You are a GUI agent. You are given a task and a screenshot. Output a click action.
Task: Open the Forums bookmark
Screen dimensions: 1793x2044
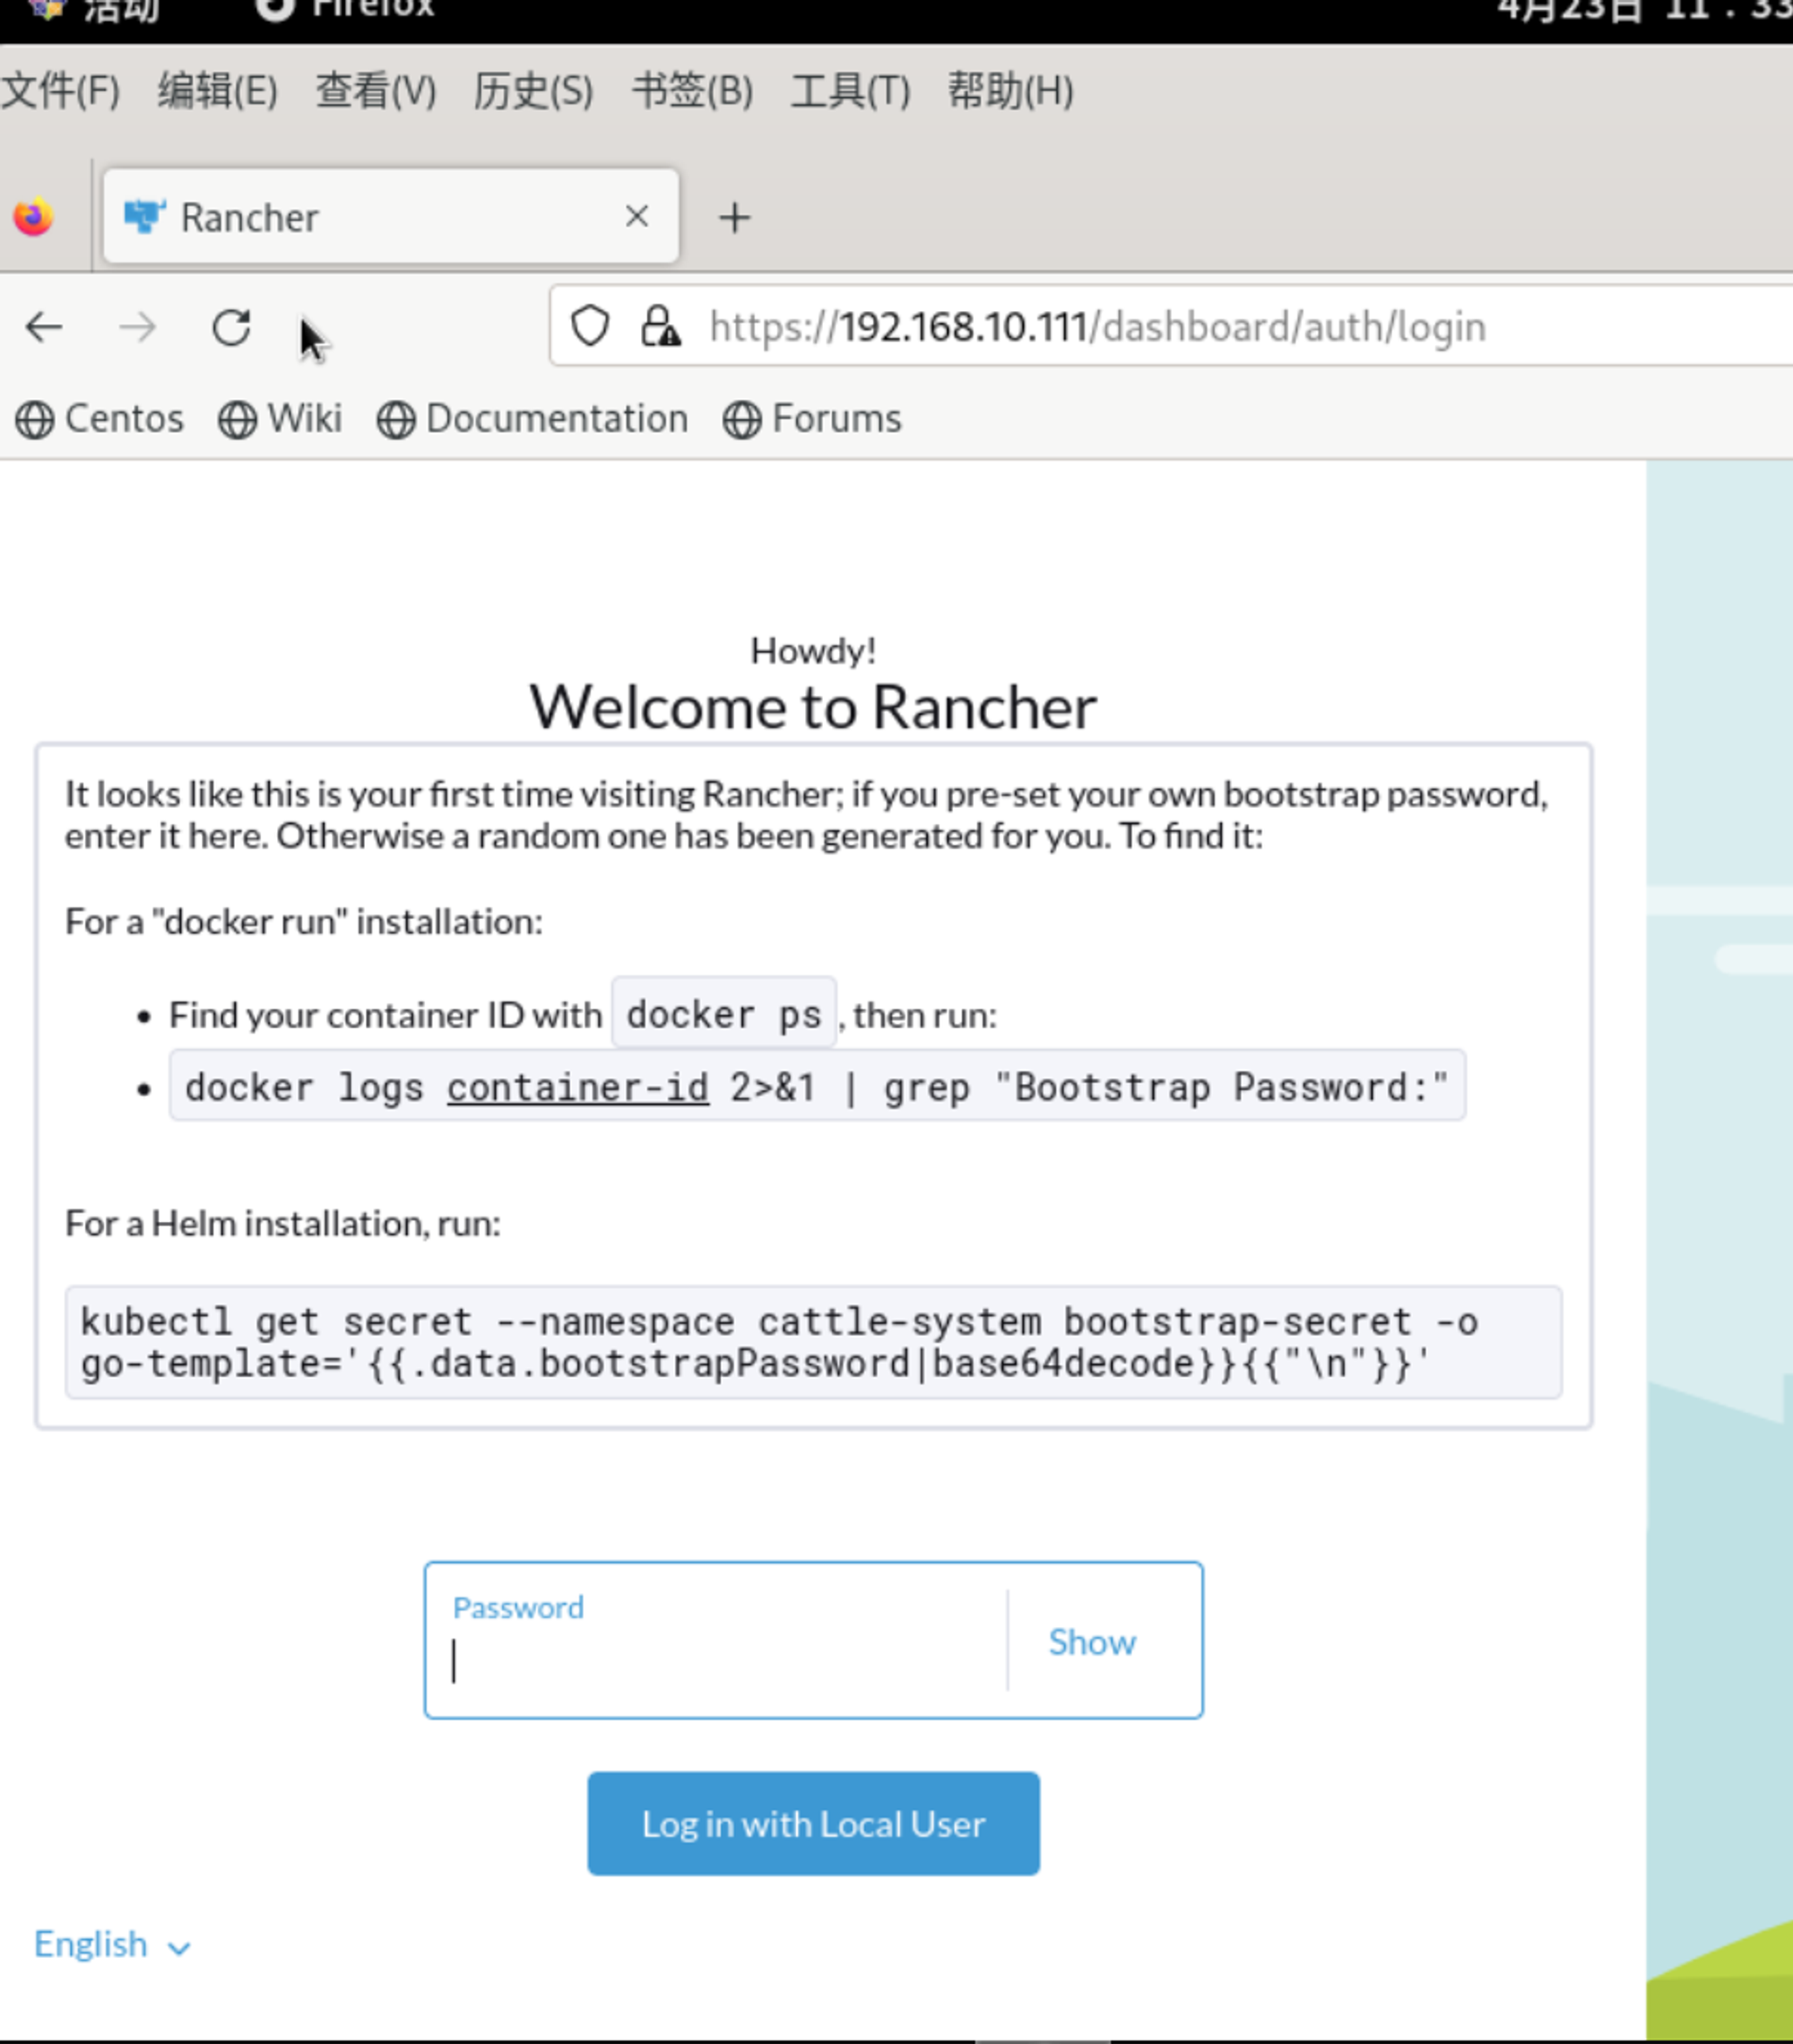click(x=812, y=419)
